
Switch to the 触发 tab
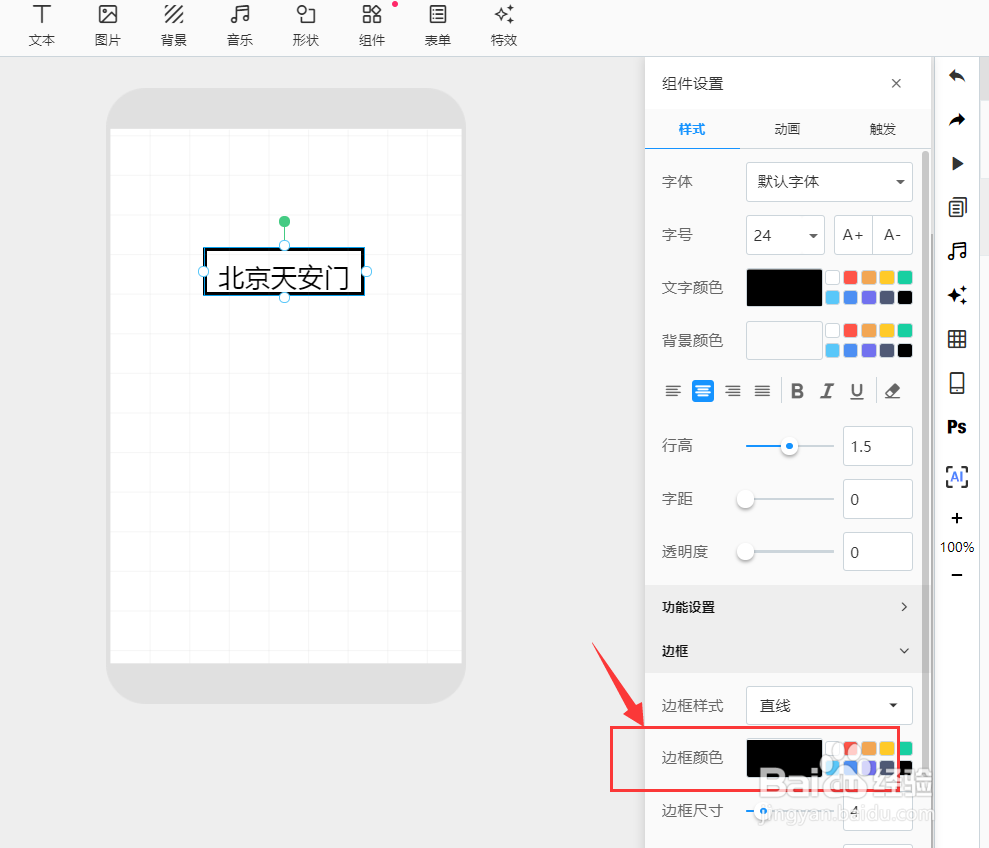(883, 129)
